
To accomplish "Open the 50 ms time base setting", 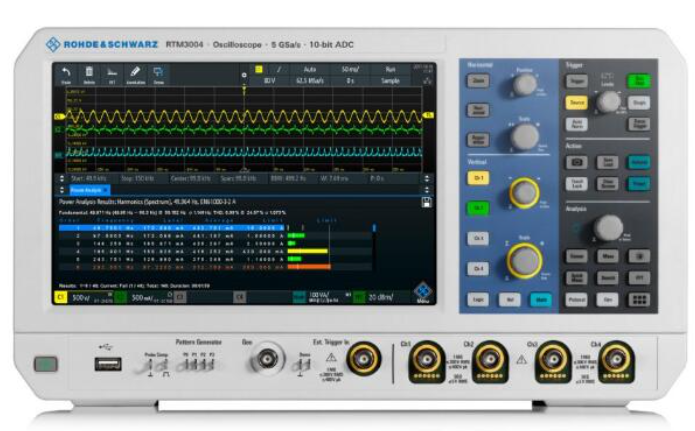I will [349, 69].
